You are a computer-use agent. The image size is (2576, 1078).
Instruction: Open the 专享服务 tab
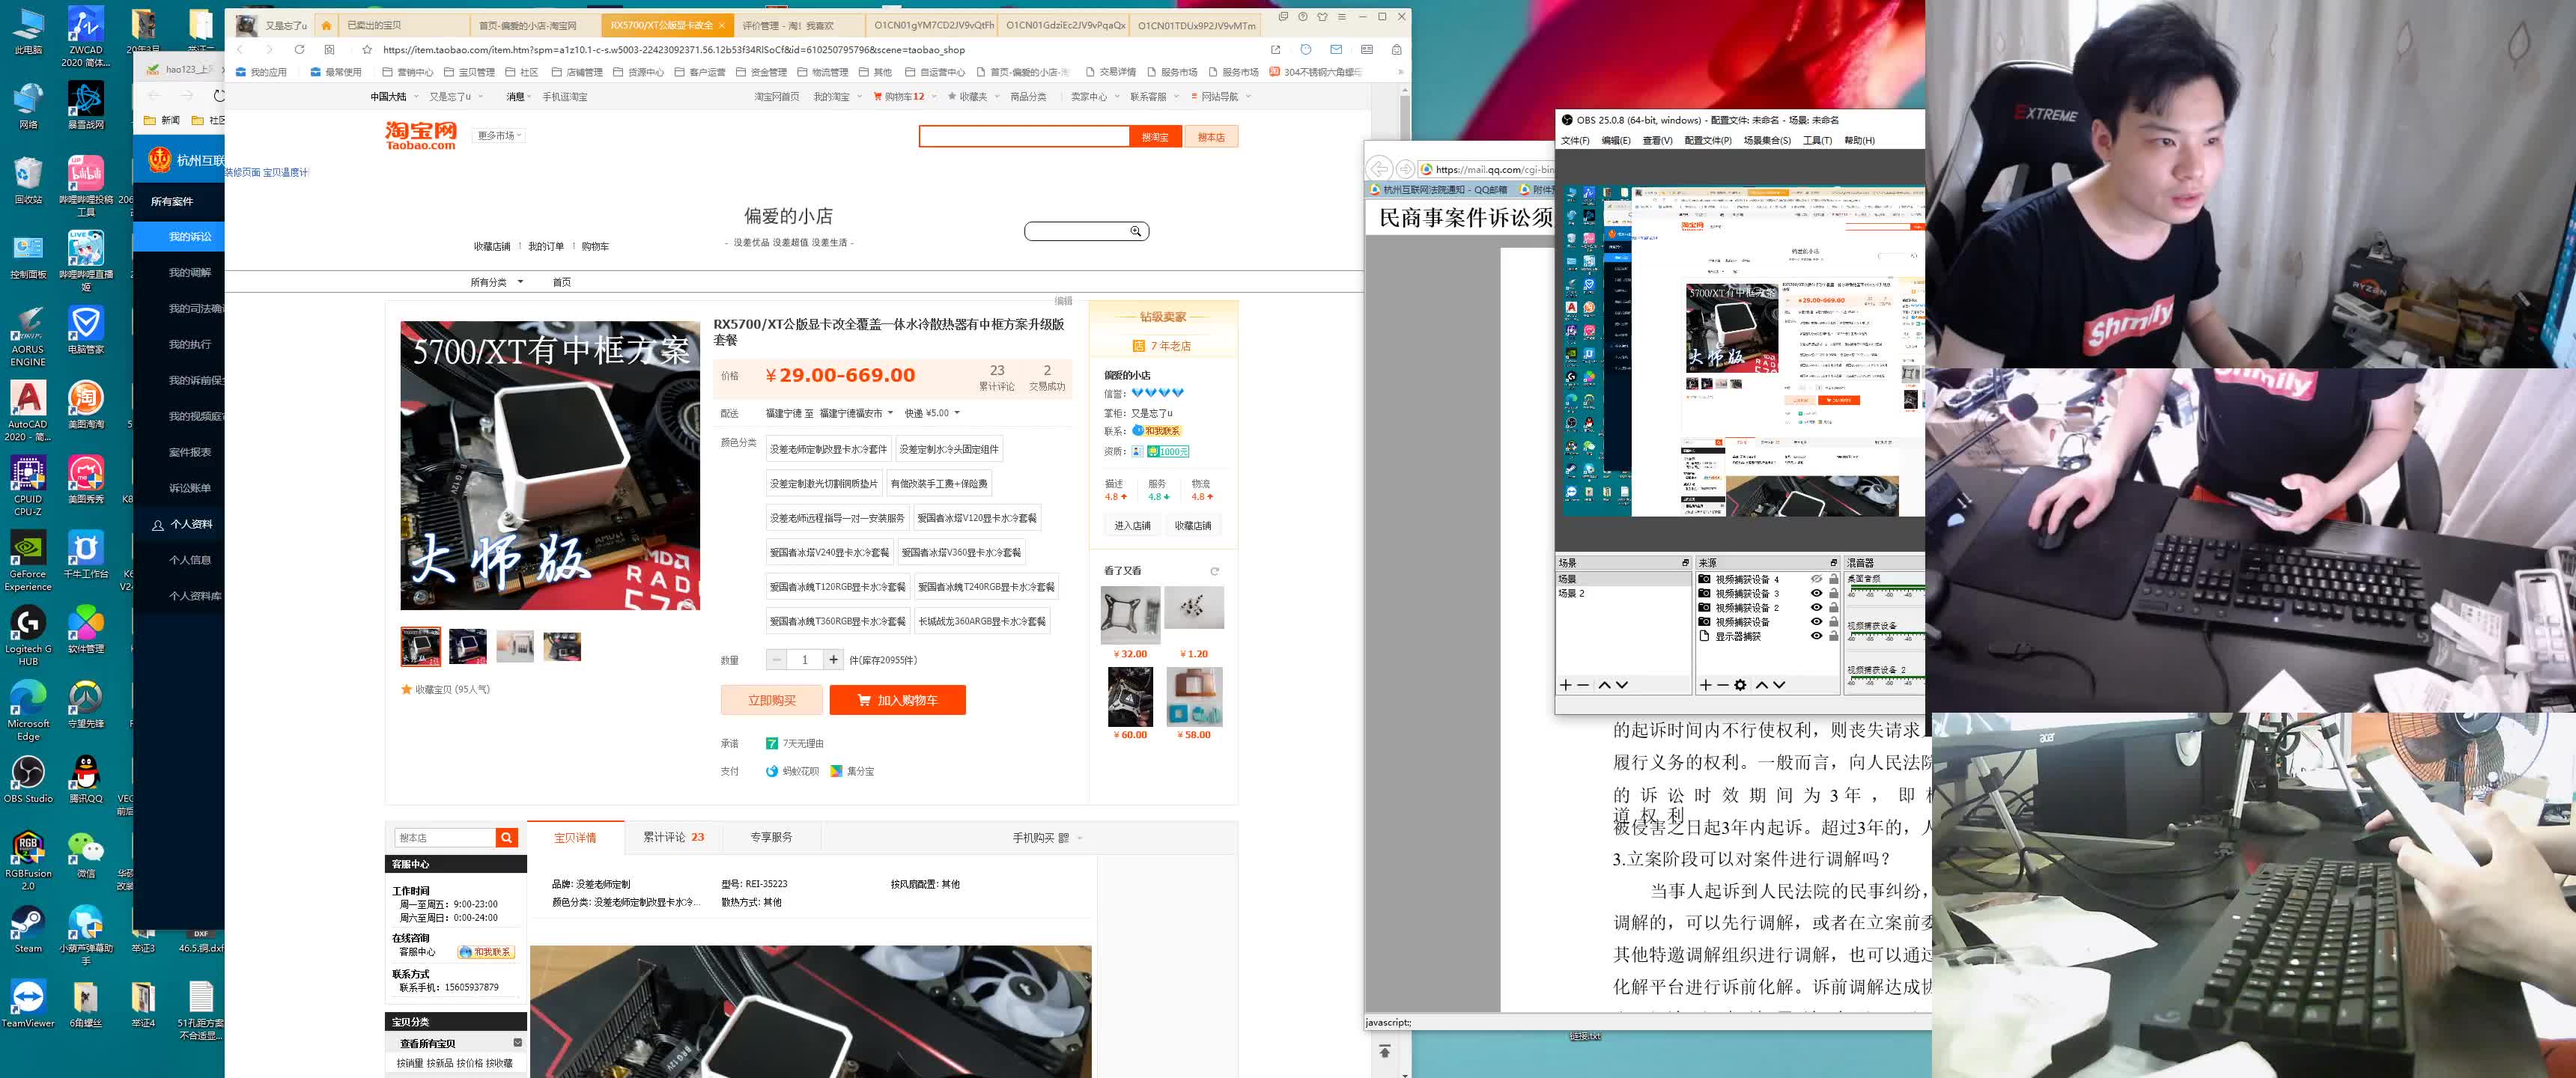coord(771,837)
